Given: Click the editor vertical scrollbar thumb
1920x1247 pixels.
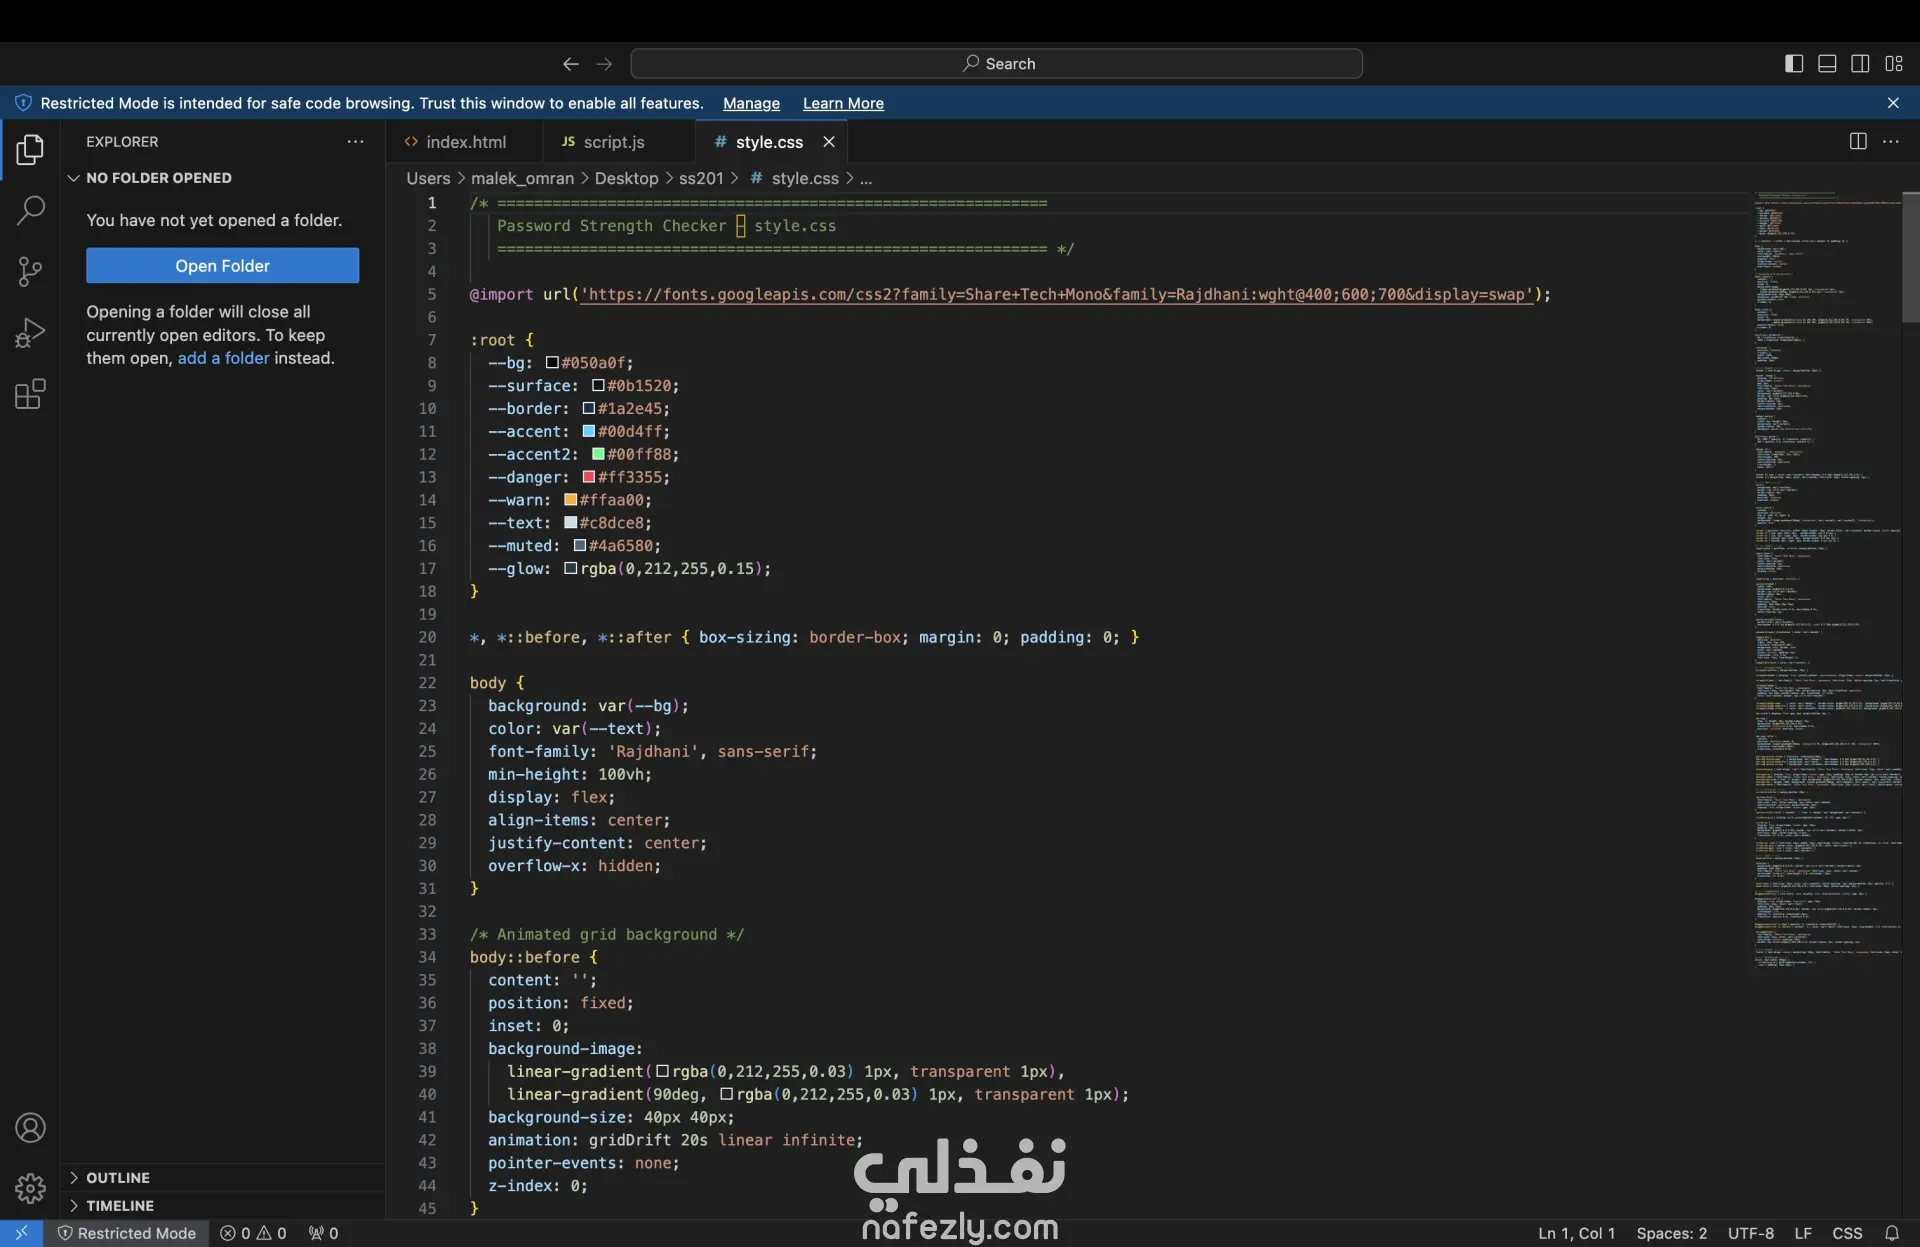Looking at the screenshot, I should tap(1910, 257).
